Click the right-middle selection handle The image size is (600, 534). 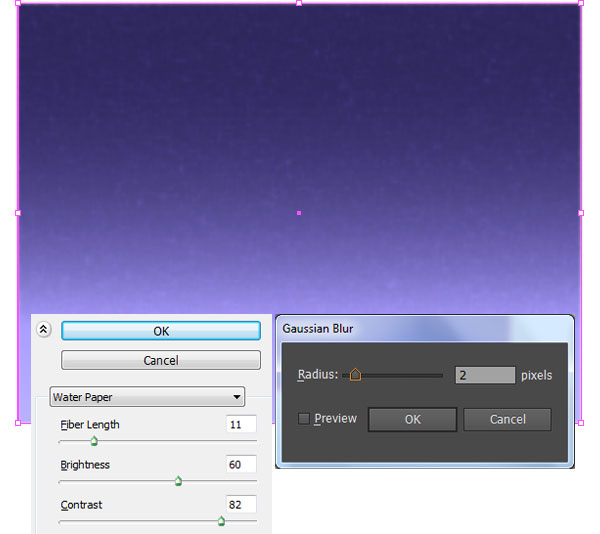(581, 213)
